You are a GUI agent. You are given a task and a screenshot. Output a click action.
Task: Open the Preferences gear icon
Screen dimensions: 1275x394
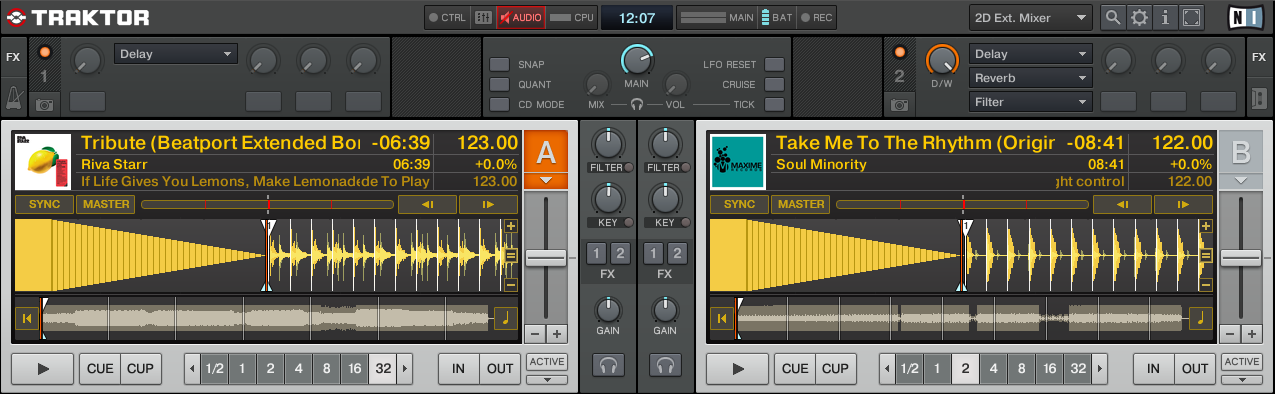[1139, 17]
